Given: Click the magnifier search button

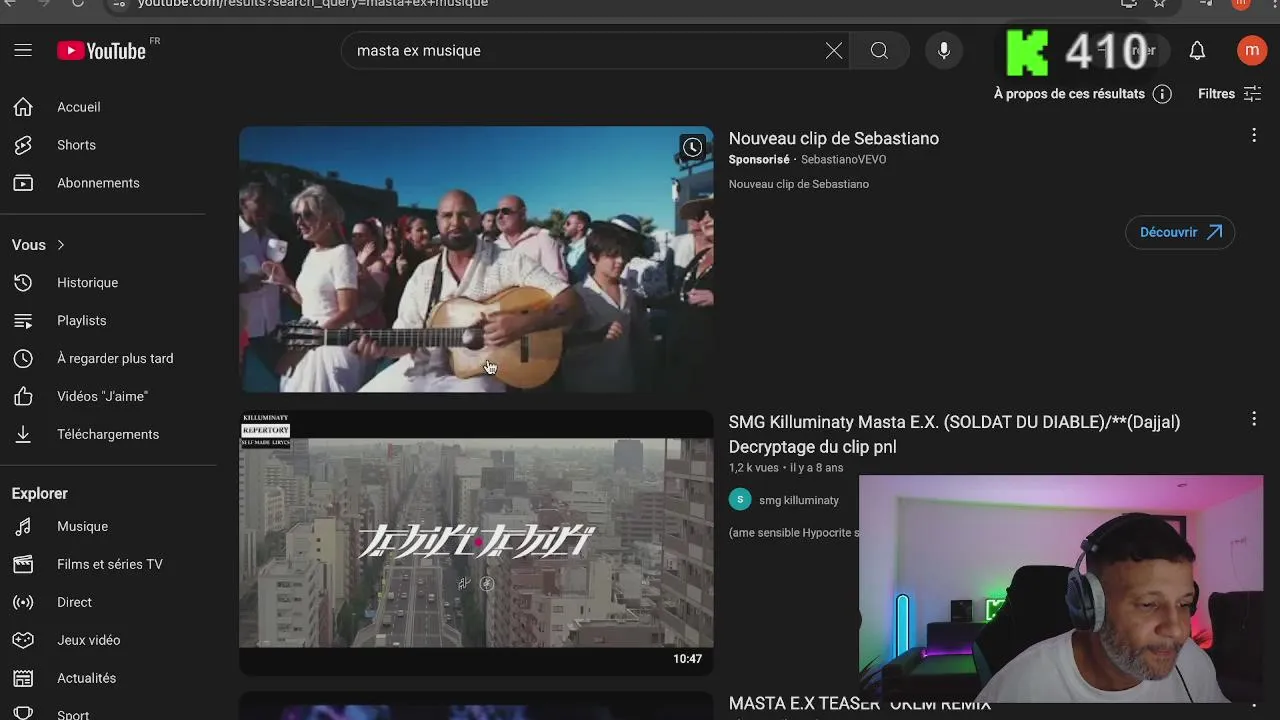Looking at the screenshot, I should click(x=879, y=51).
